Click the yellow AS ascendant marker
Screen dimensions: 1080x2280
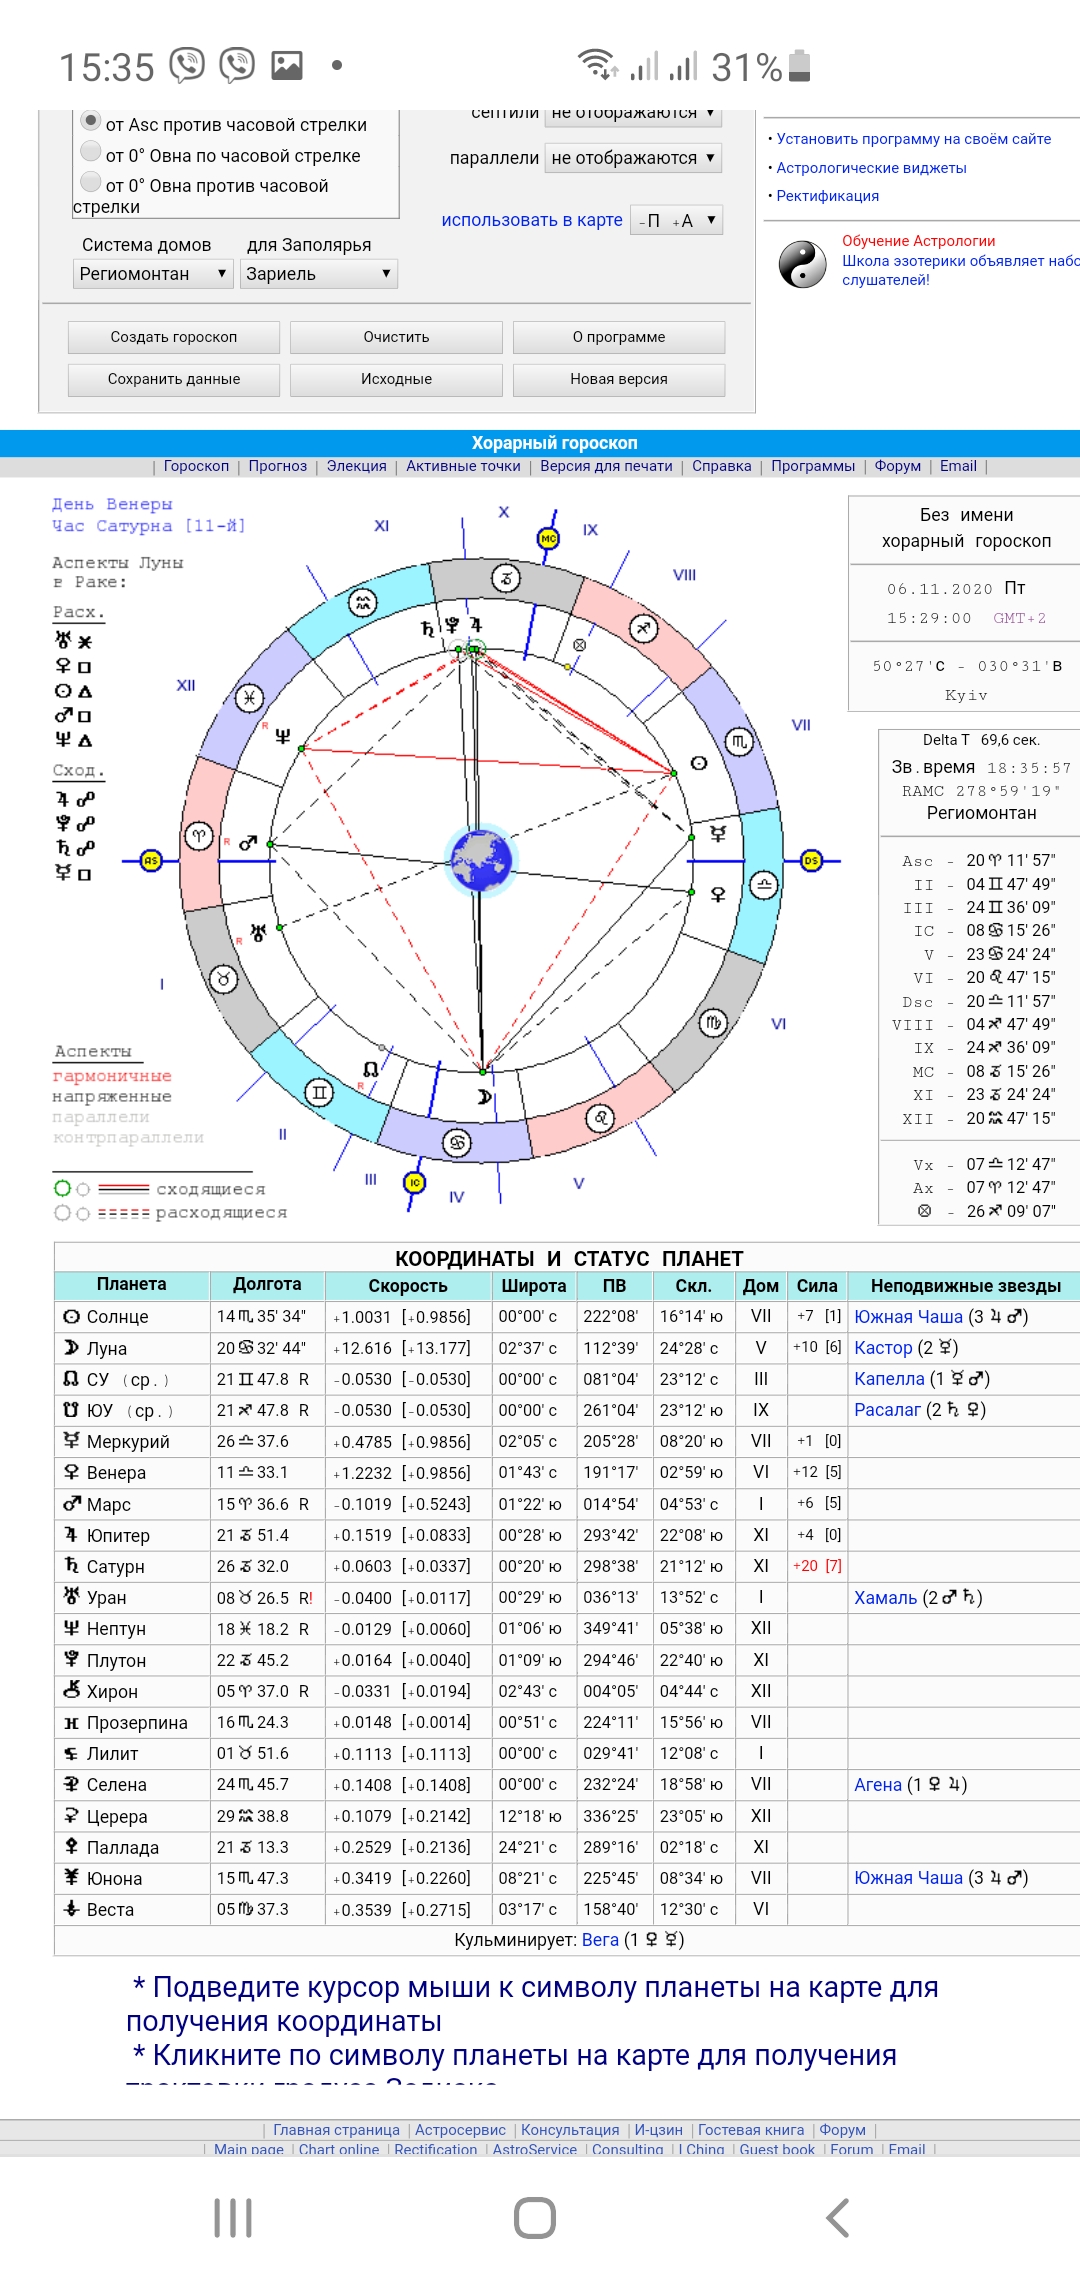pyautogui.click(x=151, y=860)
